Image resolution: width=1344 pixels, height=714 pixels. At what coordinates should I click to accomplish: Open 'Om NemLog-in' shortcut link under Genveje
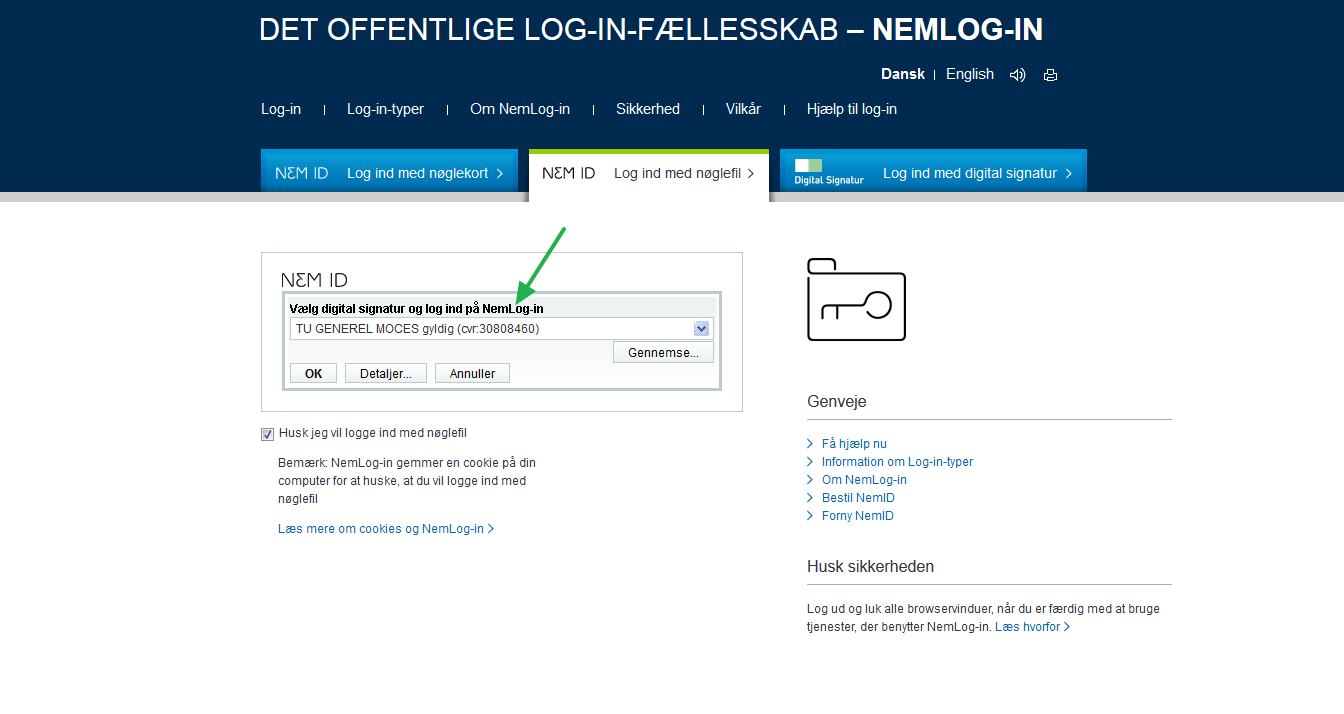tap(864, 480)
